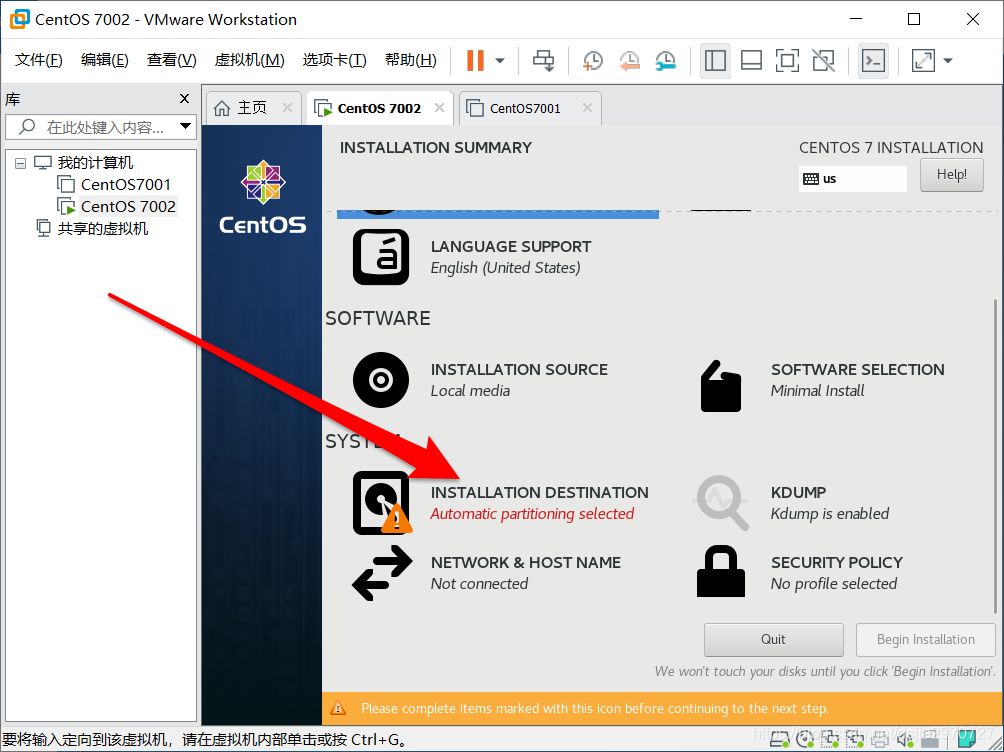Select 我的计算机 in the library tree
The height and width of the screenshot is (752, 1004).
pos(95,163)
